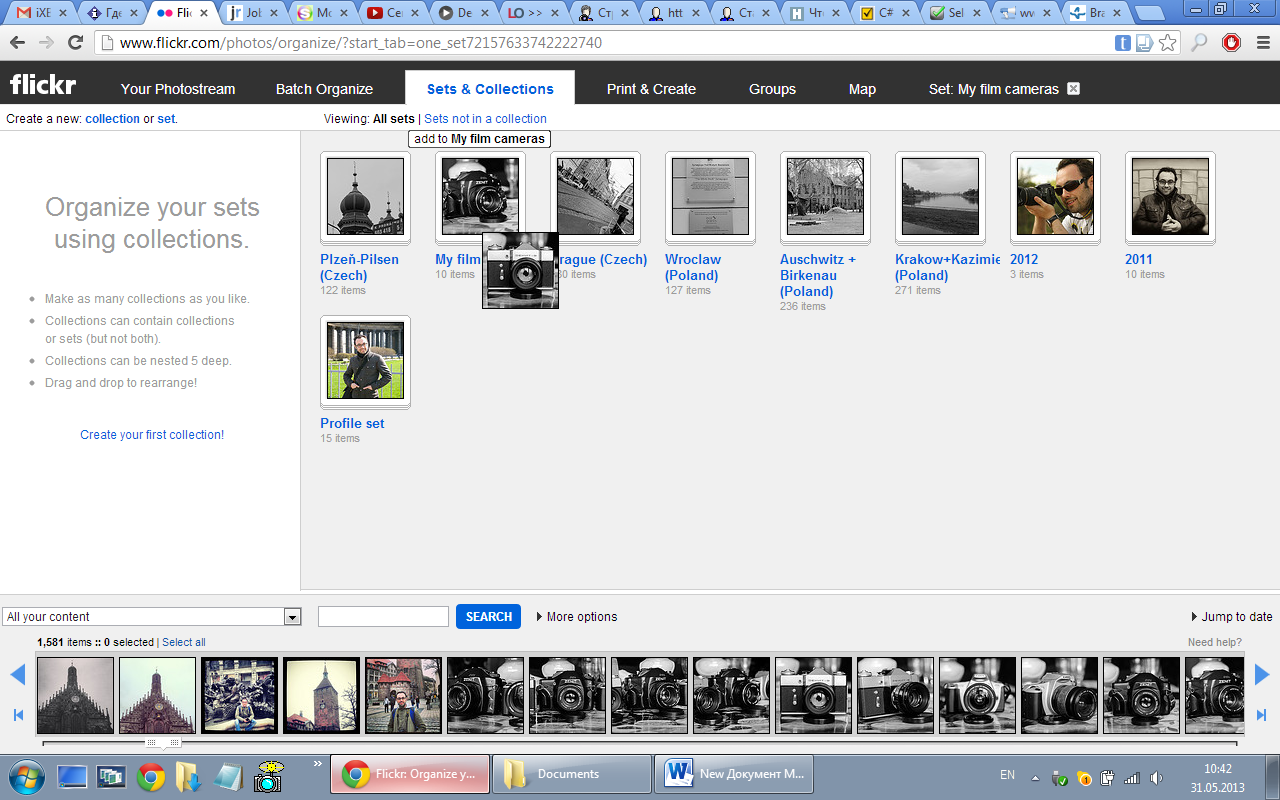
Task: Click the search text field
Action: tap(383, 617)
